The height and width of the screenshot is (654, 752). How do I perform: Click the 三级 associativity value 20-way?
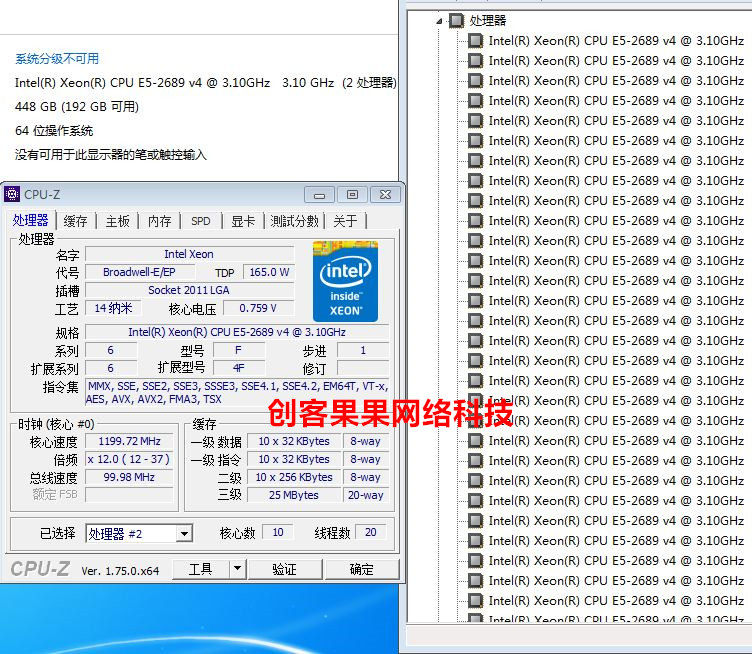pyautogui.click(x=365, y=495)
